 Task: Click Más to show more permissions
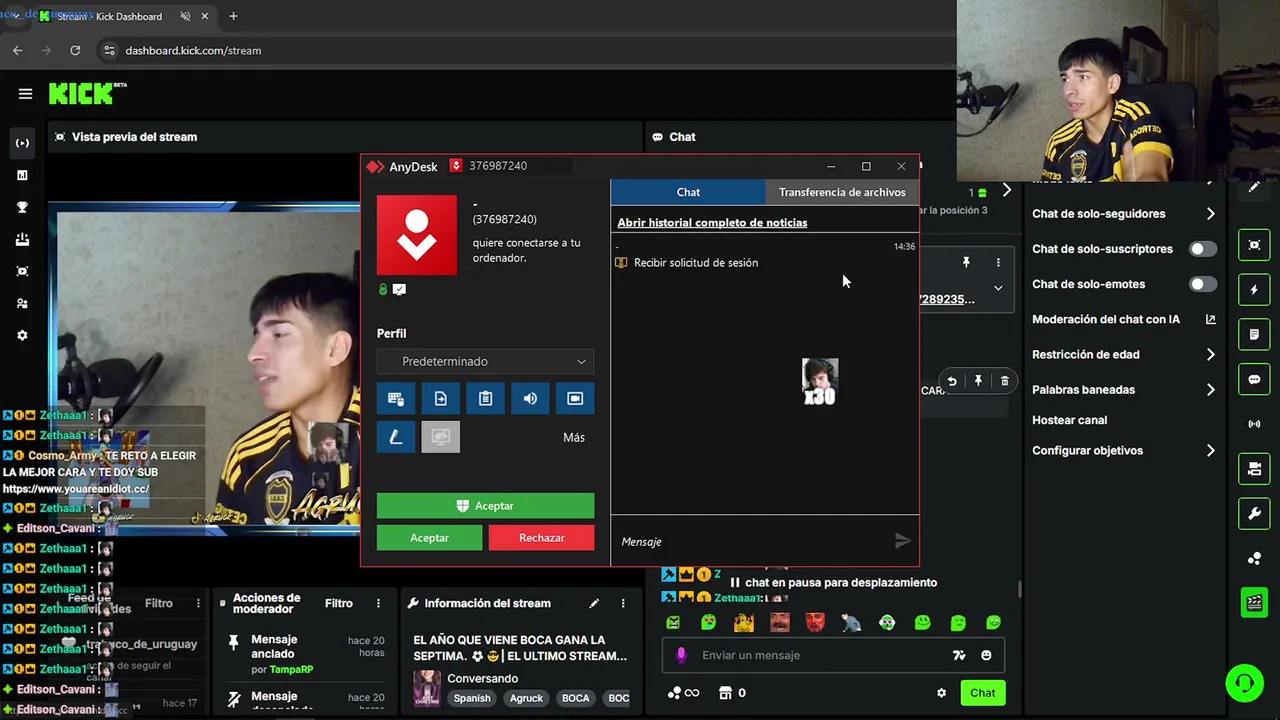[x=574, y=437]
